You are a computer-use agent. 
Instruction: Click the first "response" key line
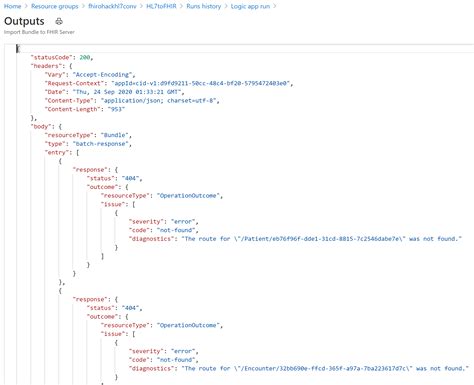(x=95, y=170)
